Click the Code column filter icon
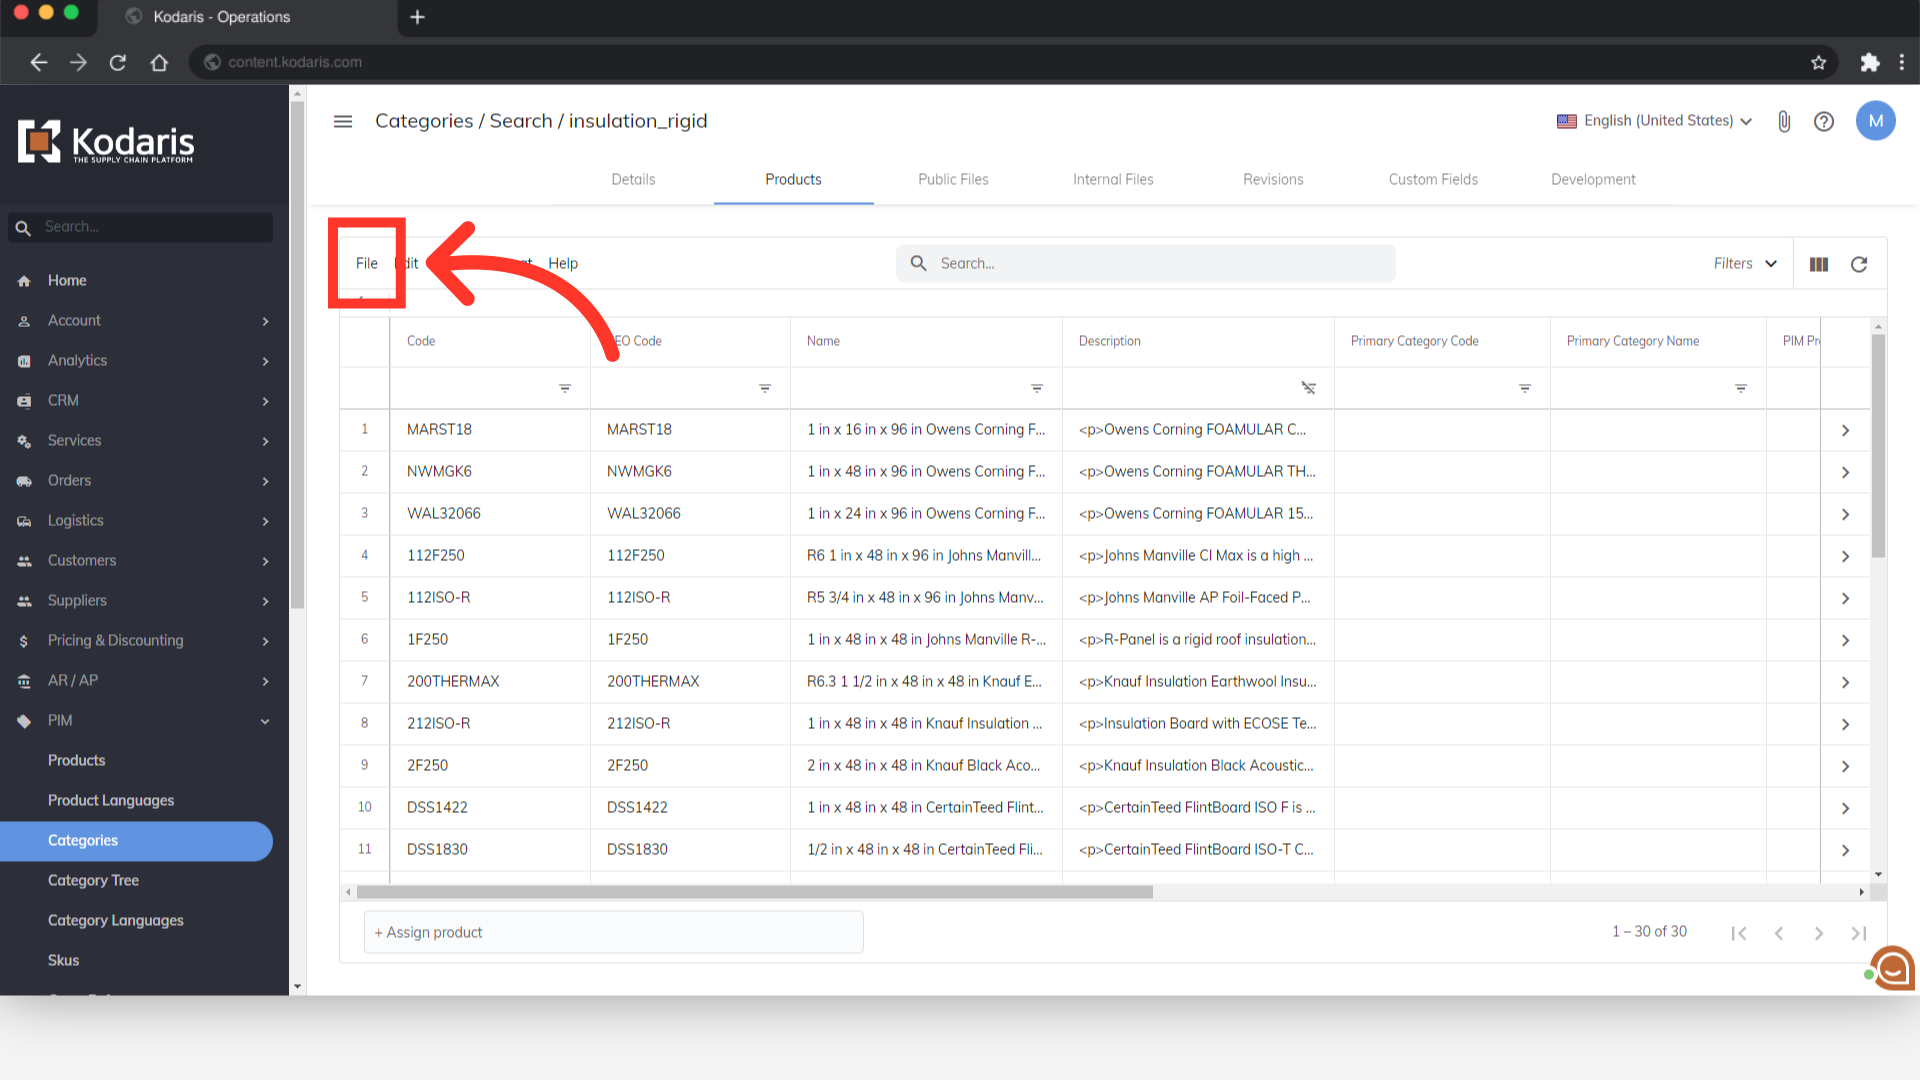This screenshot has width=1920, height=1080. tap(565, 388)
